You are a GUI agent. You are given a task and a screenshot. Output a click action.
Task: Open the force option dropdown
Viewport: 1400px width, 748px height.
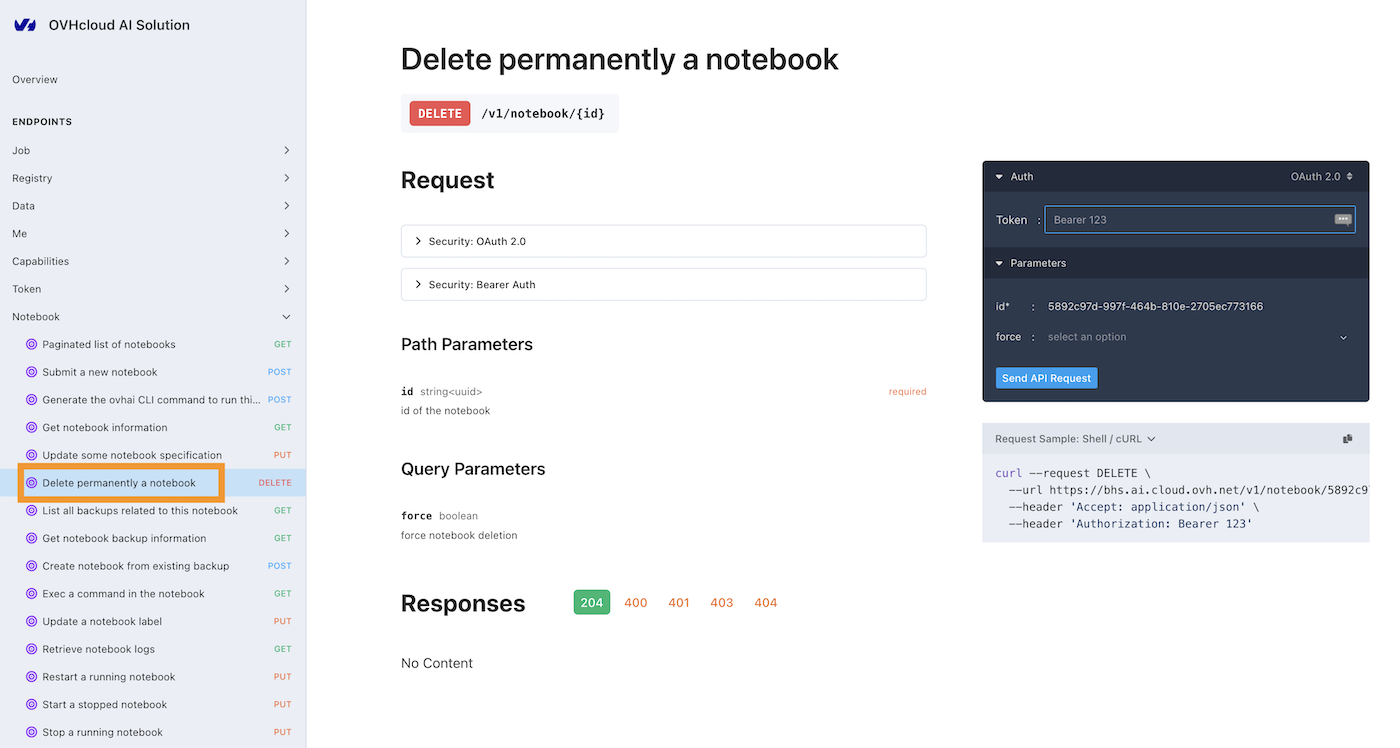click(1197, 337)
